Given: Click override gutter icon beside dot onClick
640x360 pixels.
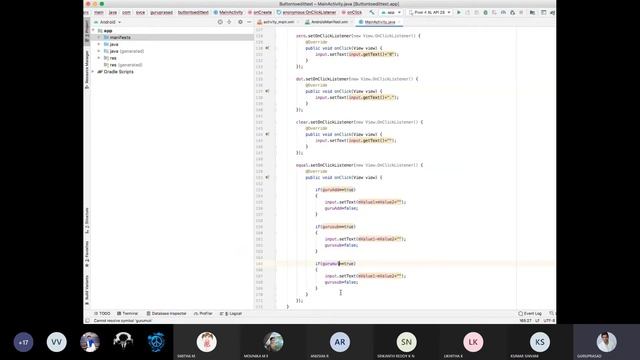Looking at the screenshot, I should tap(267, 91).
